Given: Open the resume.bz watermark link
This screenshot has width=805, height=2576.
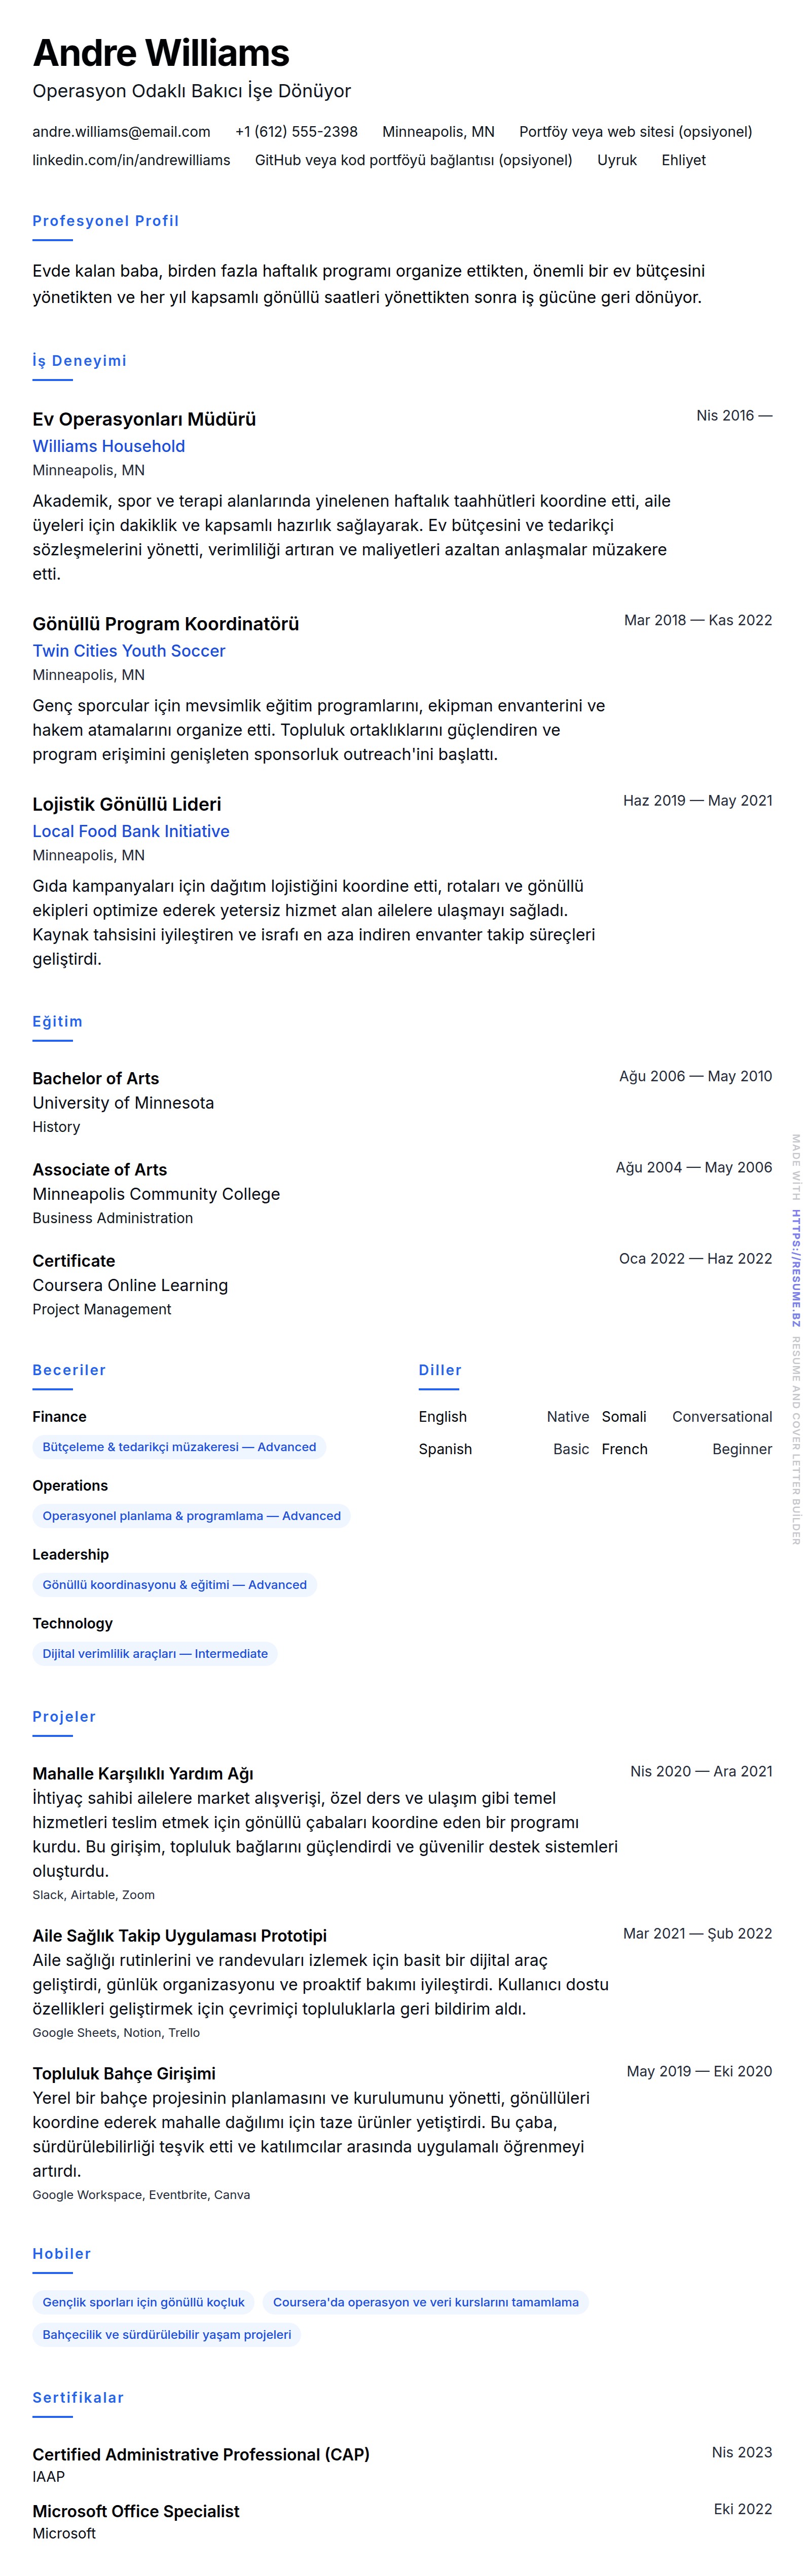Looking at the screenshot, I should (796, 1268).
